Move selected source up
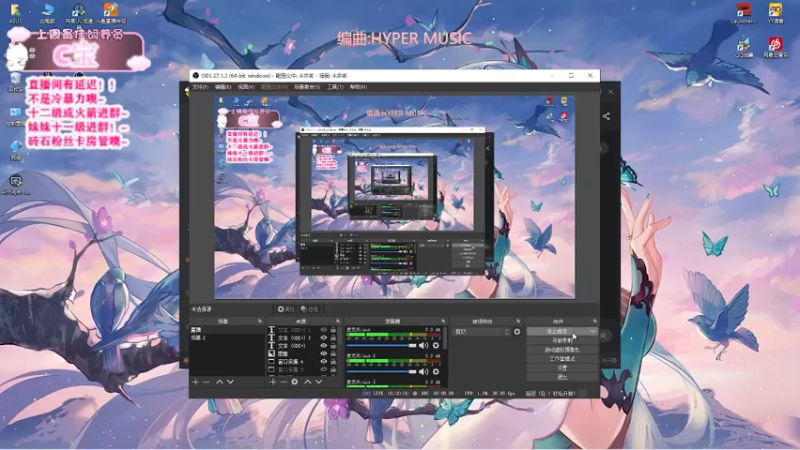Viewport: 800px width, 450px height. point(308,382)
